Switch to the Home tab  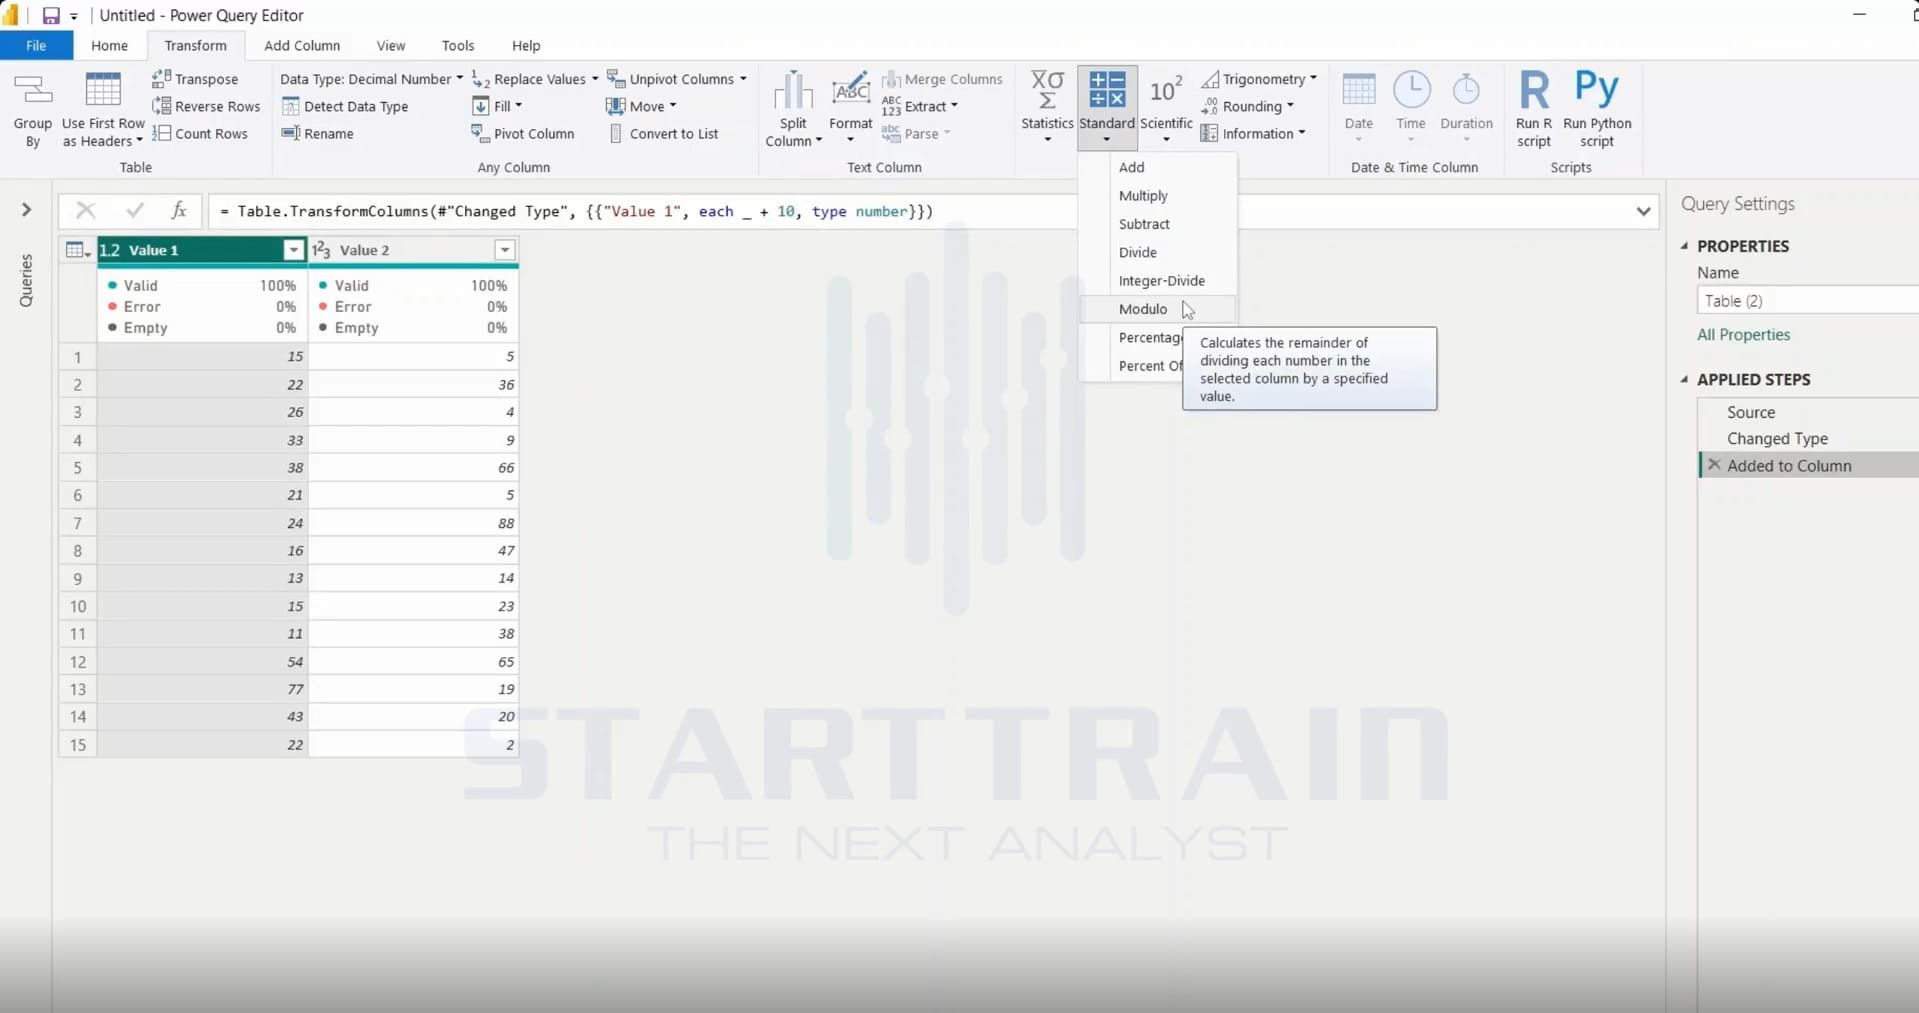point(109,46)
